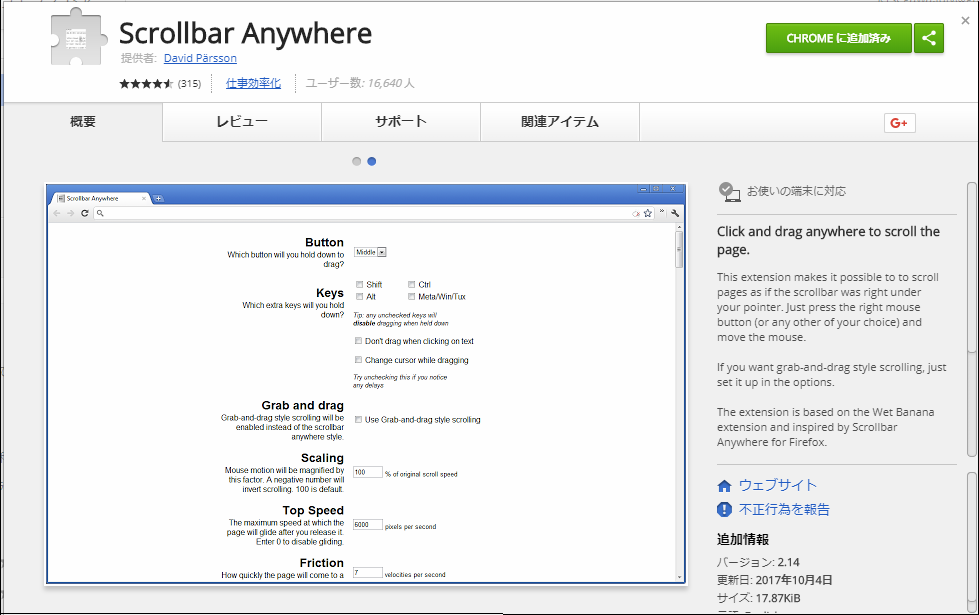This screenshot has width=979, height=615.
Task: Click the Friction input field showing 7
Action: pos(368,573)
